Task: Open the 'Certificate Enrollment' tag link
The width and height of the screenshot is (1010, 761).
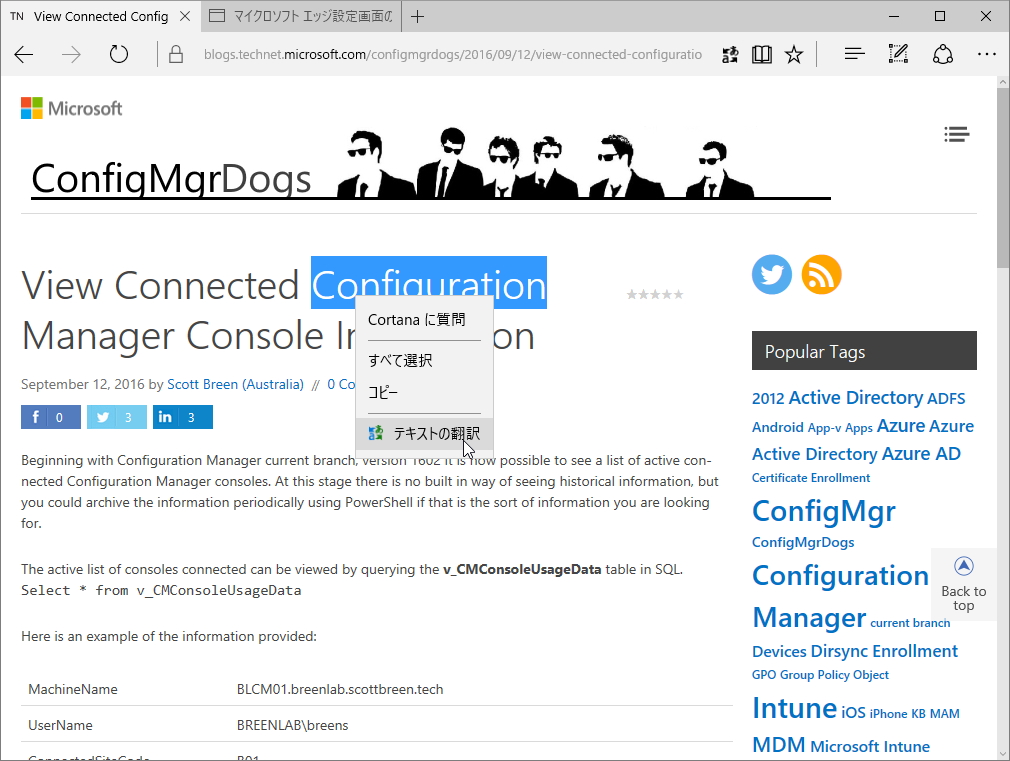Action: point(811,477)
